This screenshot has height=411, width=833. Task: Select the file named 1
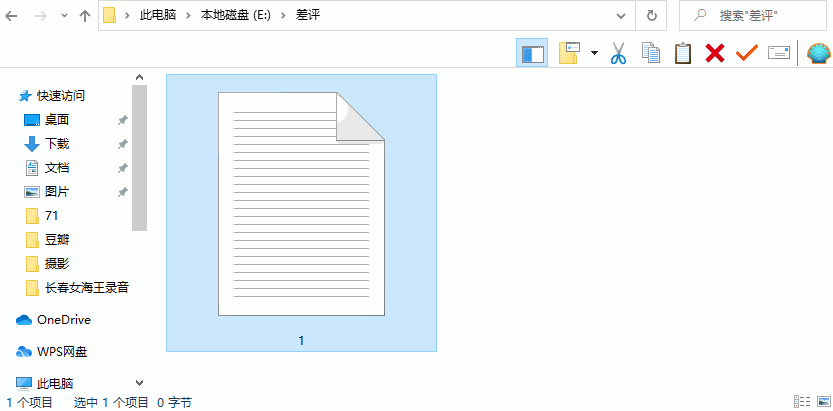pyautogui.click(x=301, y=215)
